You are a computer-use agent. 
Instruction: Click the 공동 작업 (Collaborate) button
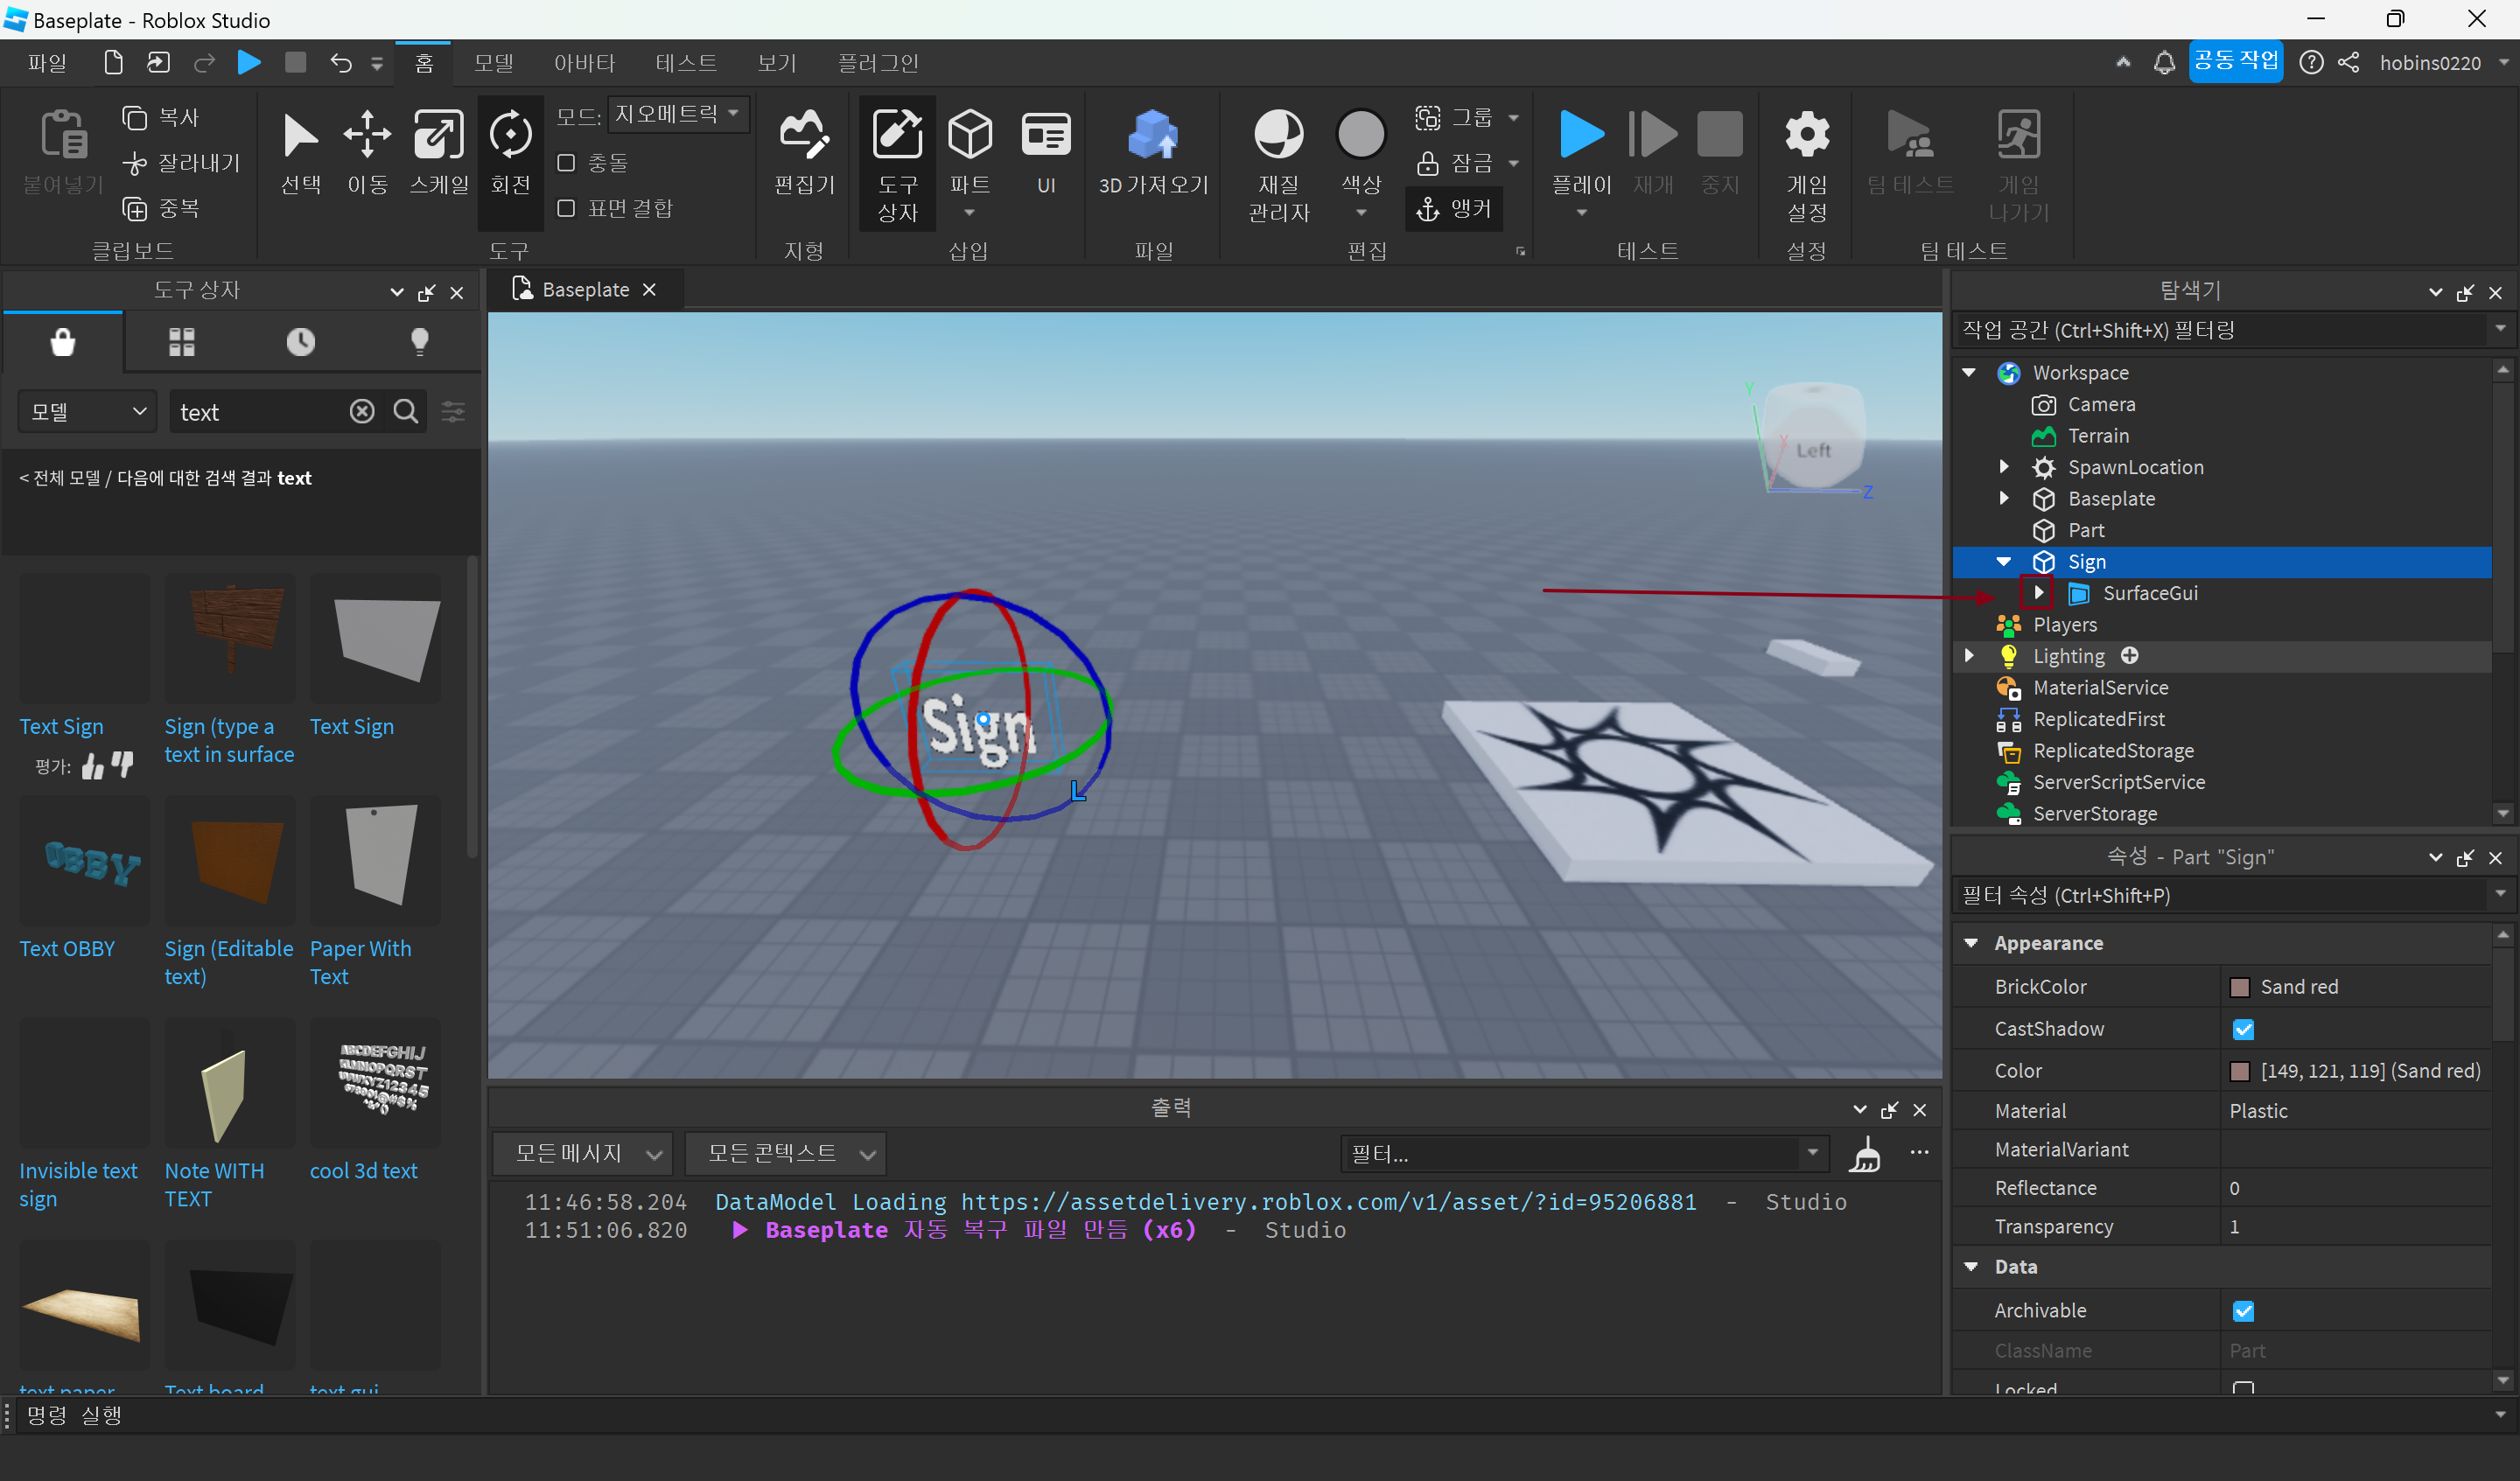pyautogui.click(x=2234, y=62)
